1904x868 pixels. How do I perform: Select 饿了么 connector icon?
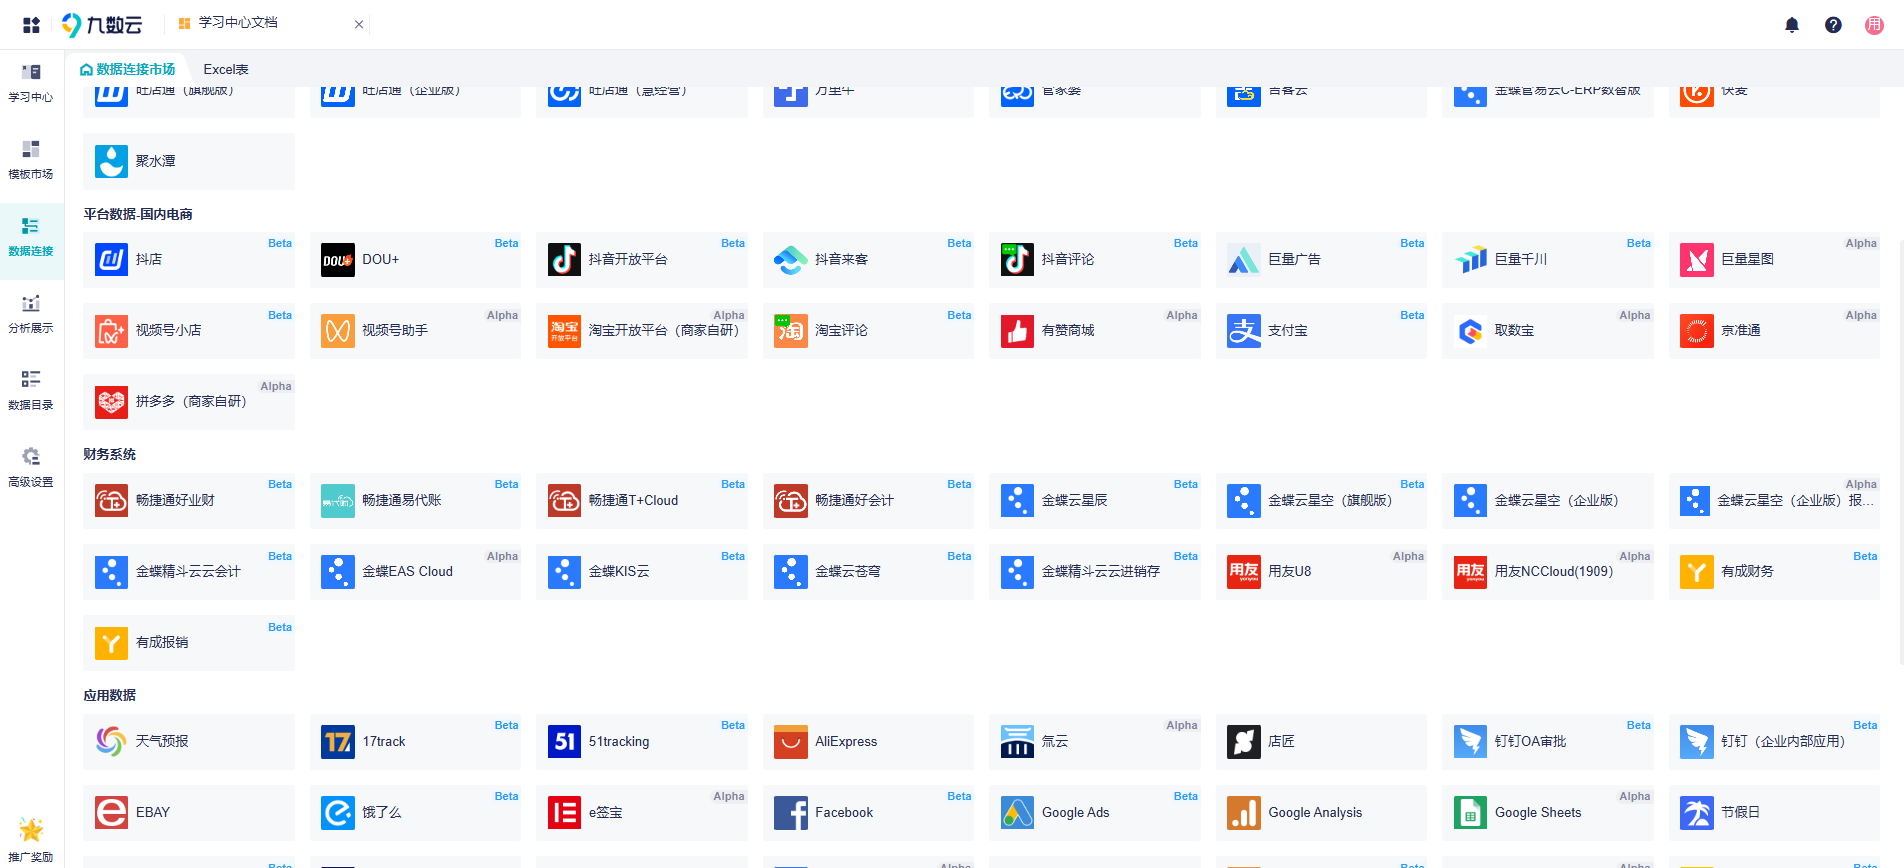(338, 812)
